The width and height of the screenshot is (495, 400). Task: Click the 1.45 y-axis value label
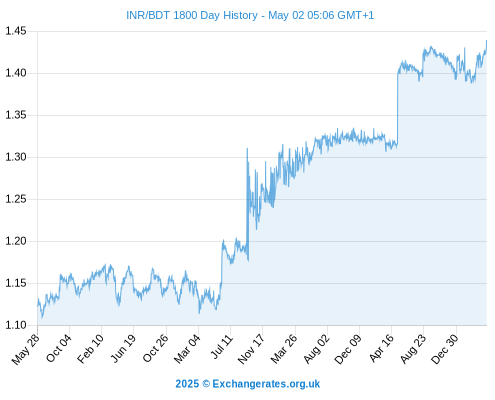(16, 31)
